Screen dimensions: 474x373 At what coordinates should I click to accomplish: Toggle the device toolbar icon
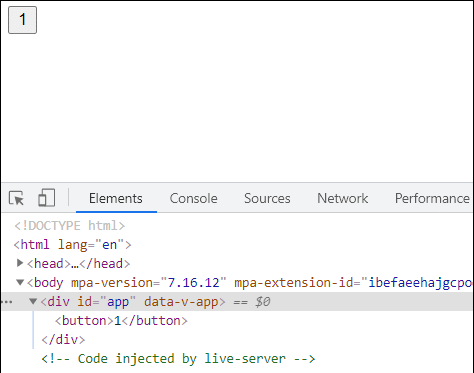46,198
